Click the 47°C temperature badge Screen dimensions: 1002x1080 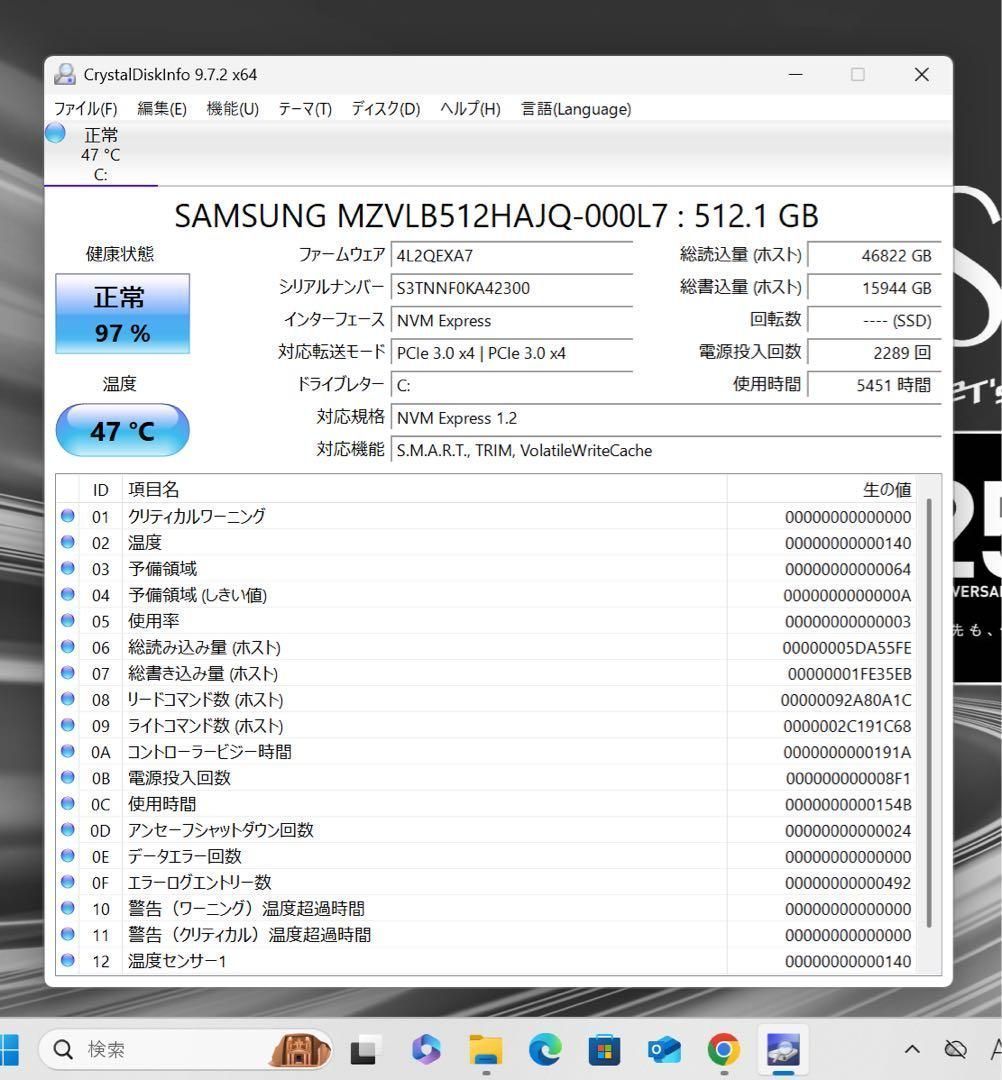click(x=122, y=430)
